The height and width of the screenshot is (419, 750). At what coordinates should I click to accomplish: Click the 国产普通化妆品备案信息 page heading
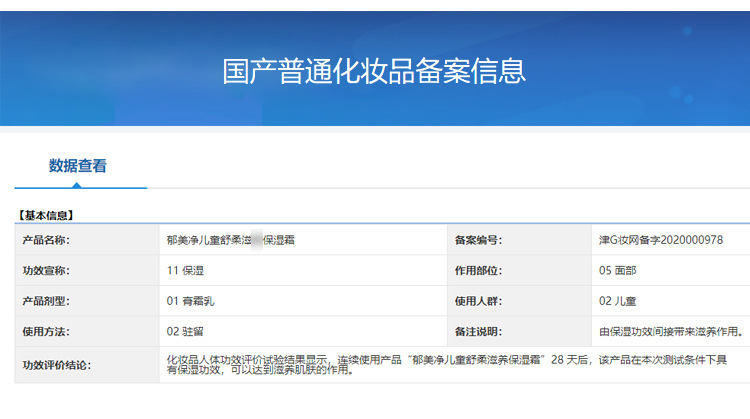[374, 71]
